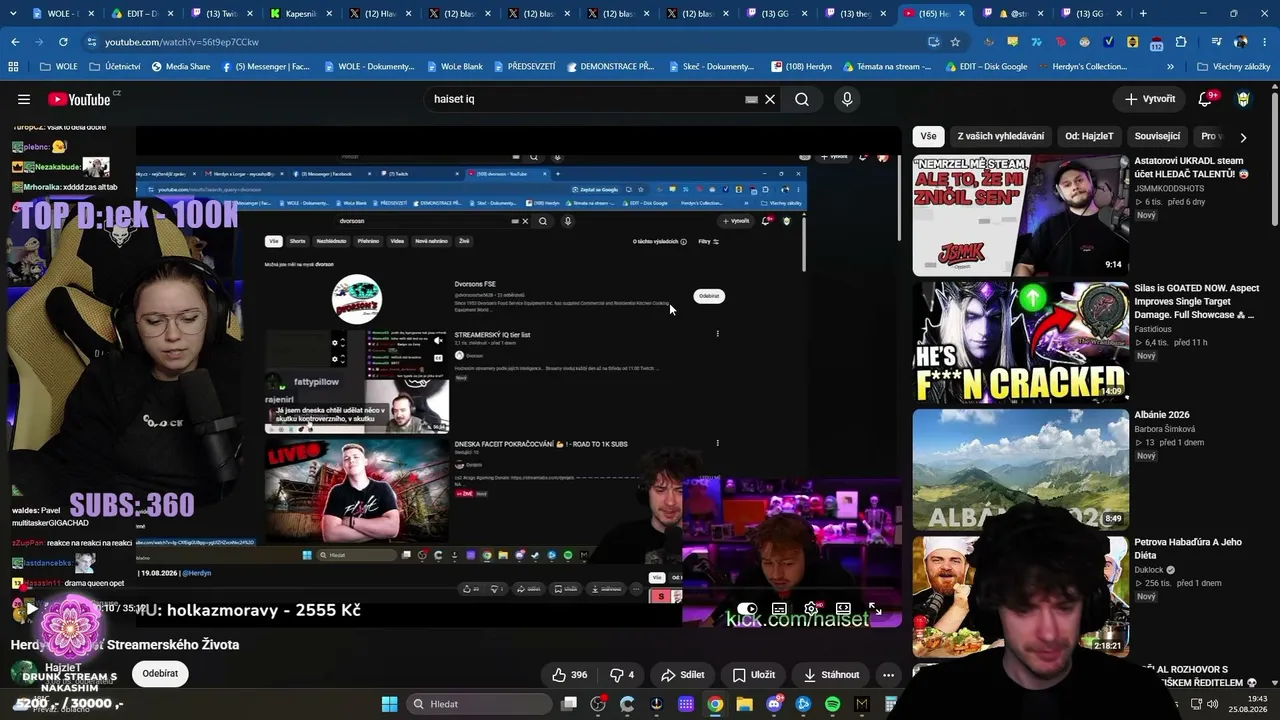The image size is (1280, 720).
Task: Open the 'EDIT – Disk Google' bookmark
Action: 986,67
